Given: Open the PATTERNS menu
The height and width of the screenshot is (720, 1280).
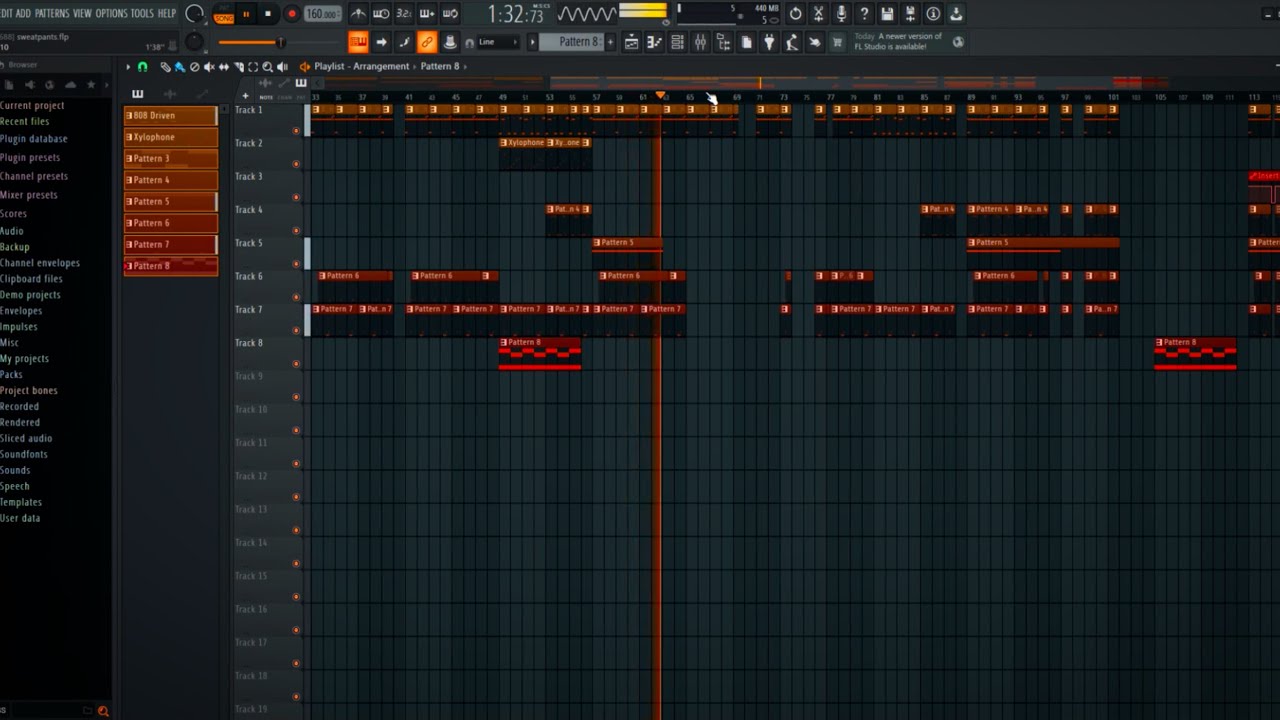Looking at the screenshot, I should coord(52,13).
